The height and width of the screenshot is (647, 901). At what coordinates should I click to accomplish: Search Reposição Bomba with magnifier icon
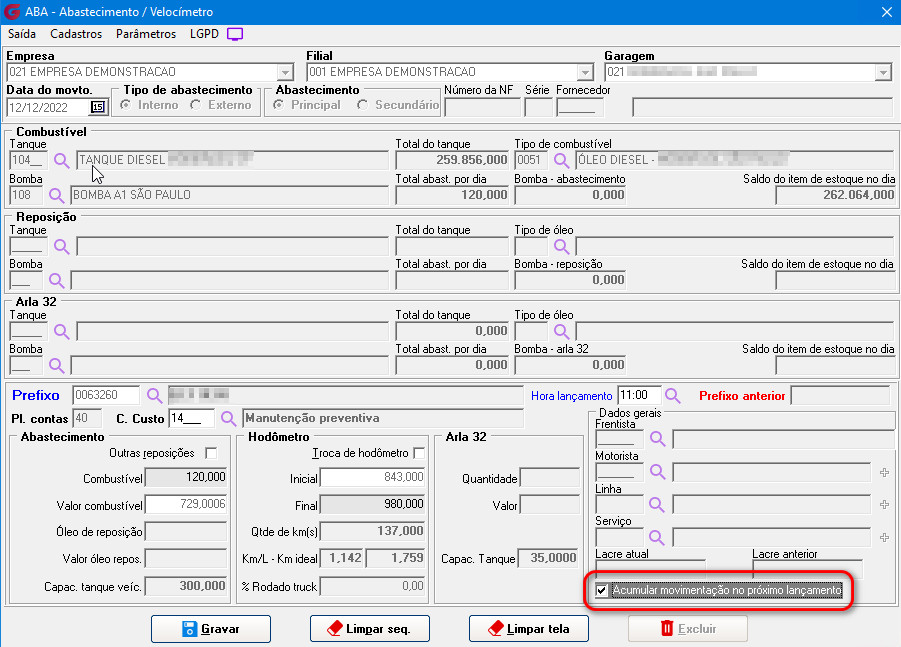coord(56,280)
